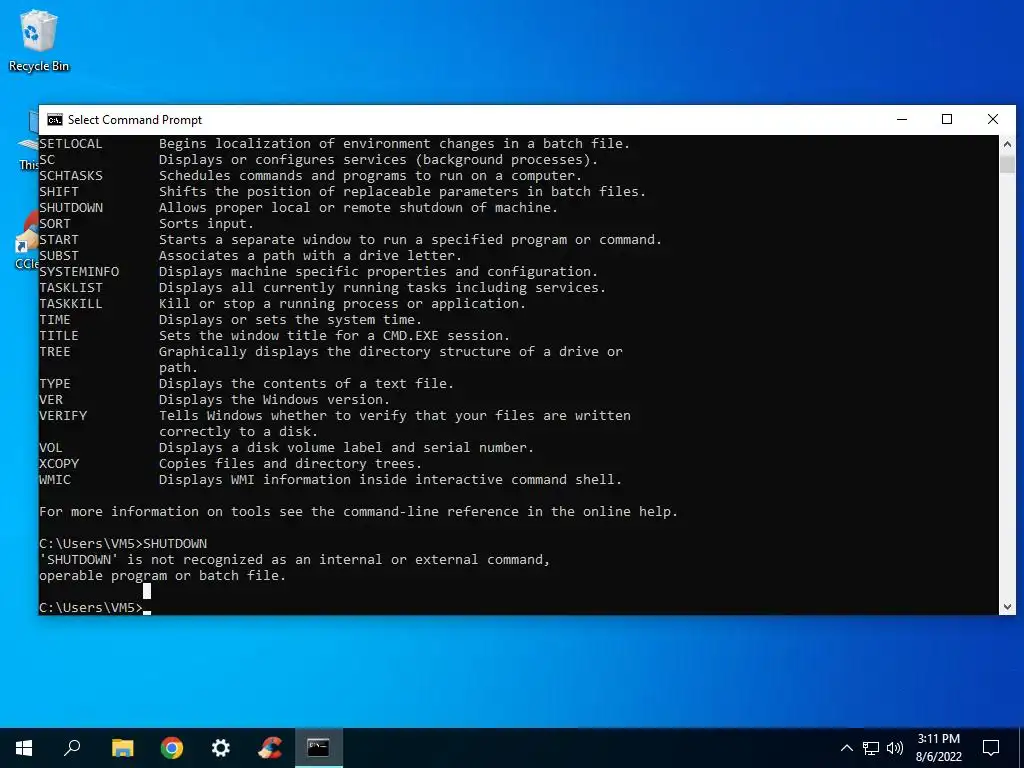Click the SORT command name
This screenshot has height=768, width=1024.
55,223
